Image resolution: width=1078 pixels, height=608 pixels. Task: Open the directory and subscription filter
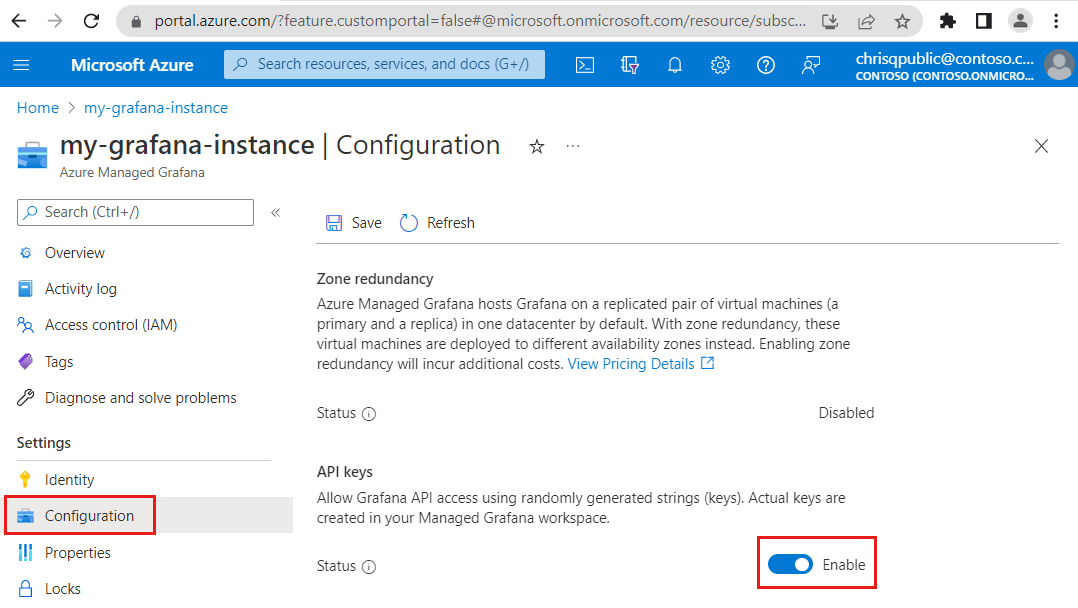point(630,64)
